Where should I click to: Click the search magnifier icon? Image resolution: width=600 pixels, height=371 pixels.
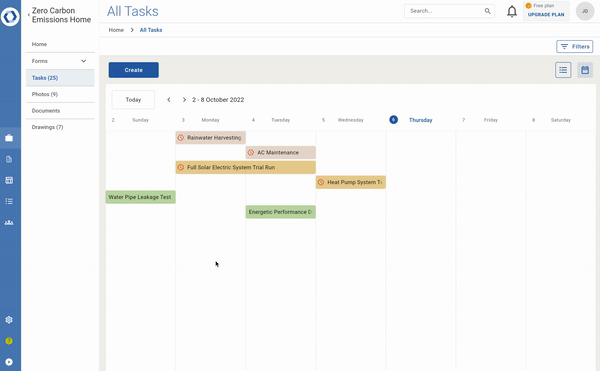pos(487,11)
